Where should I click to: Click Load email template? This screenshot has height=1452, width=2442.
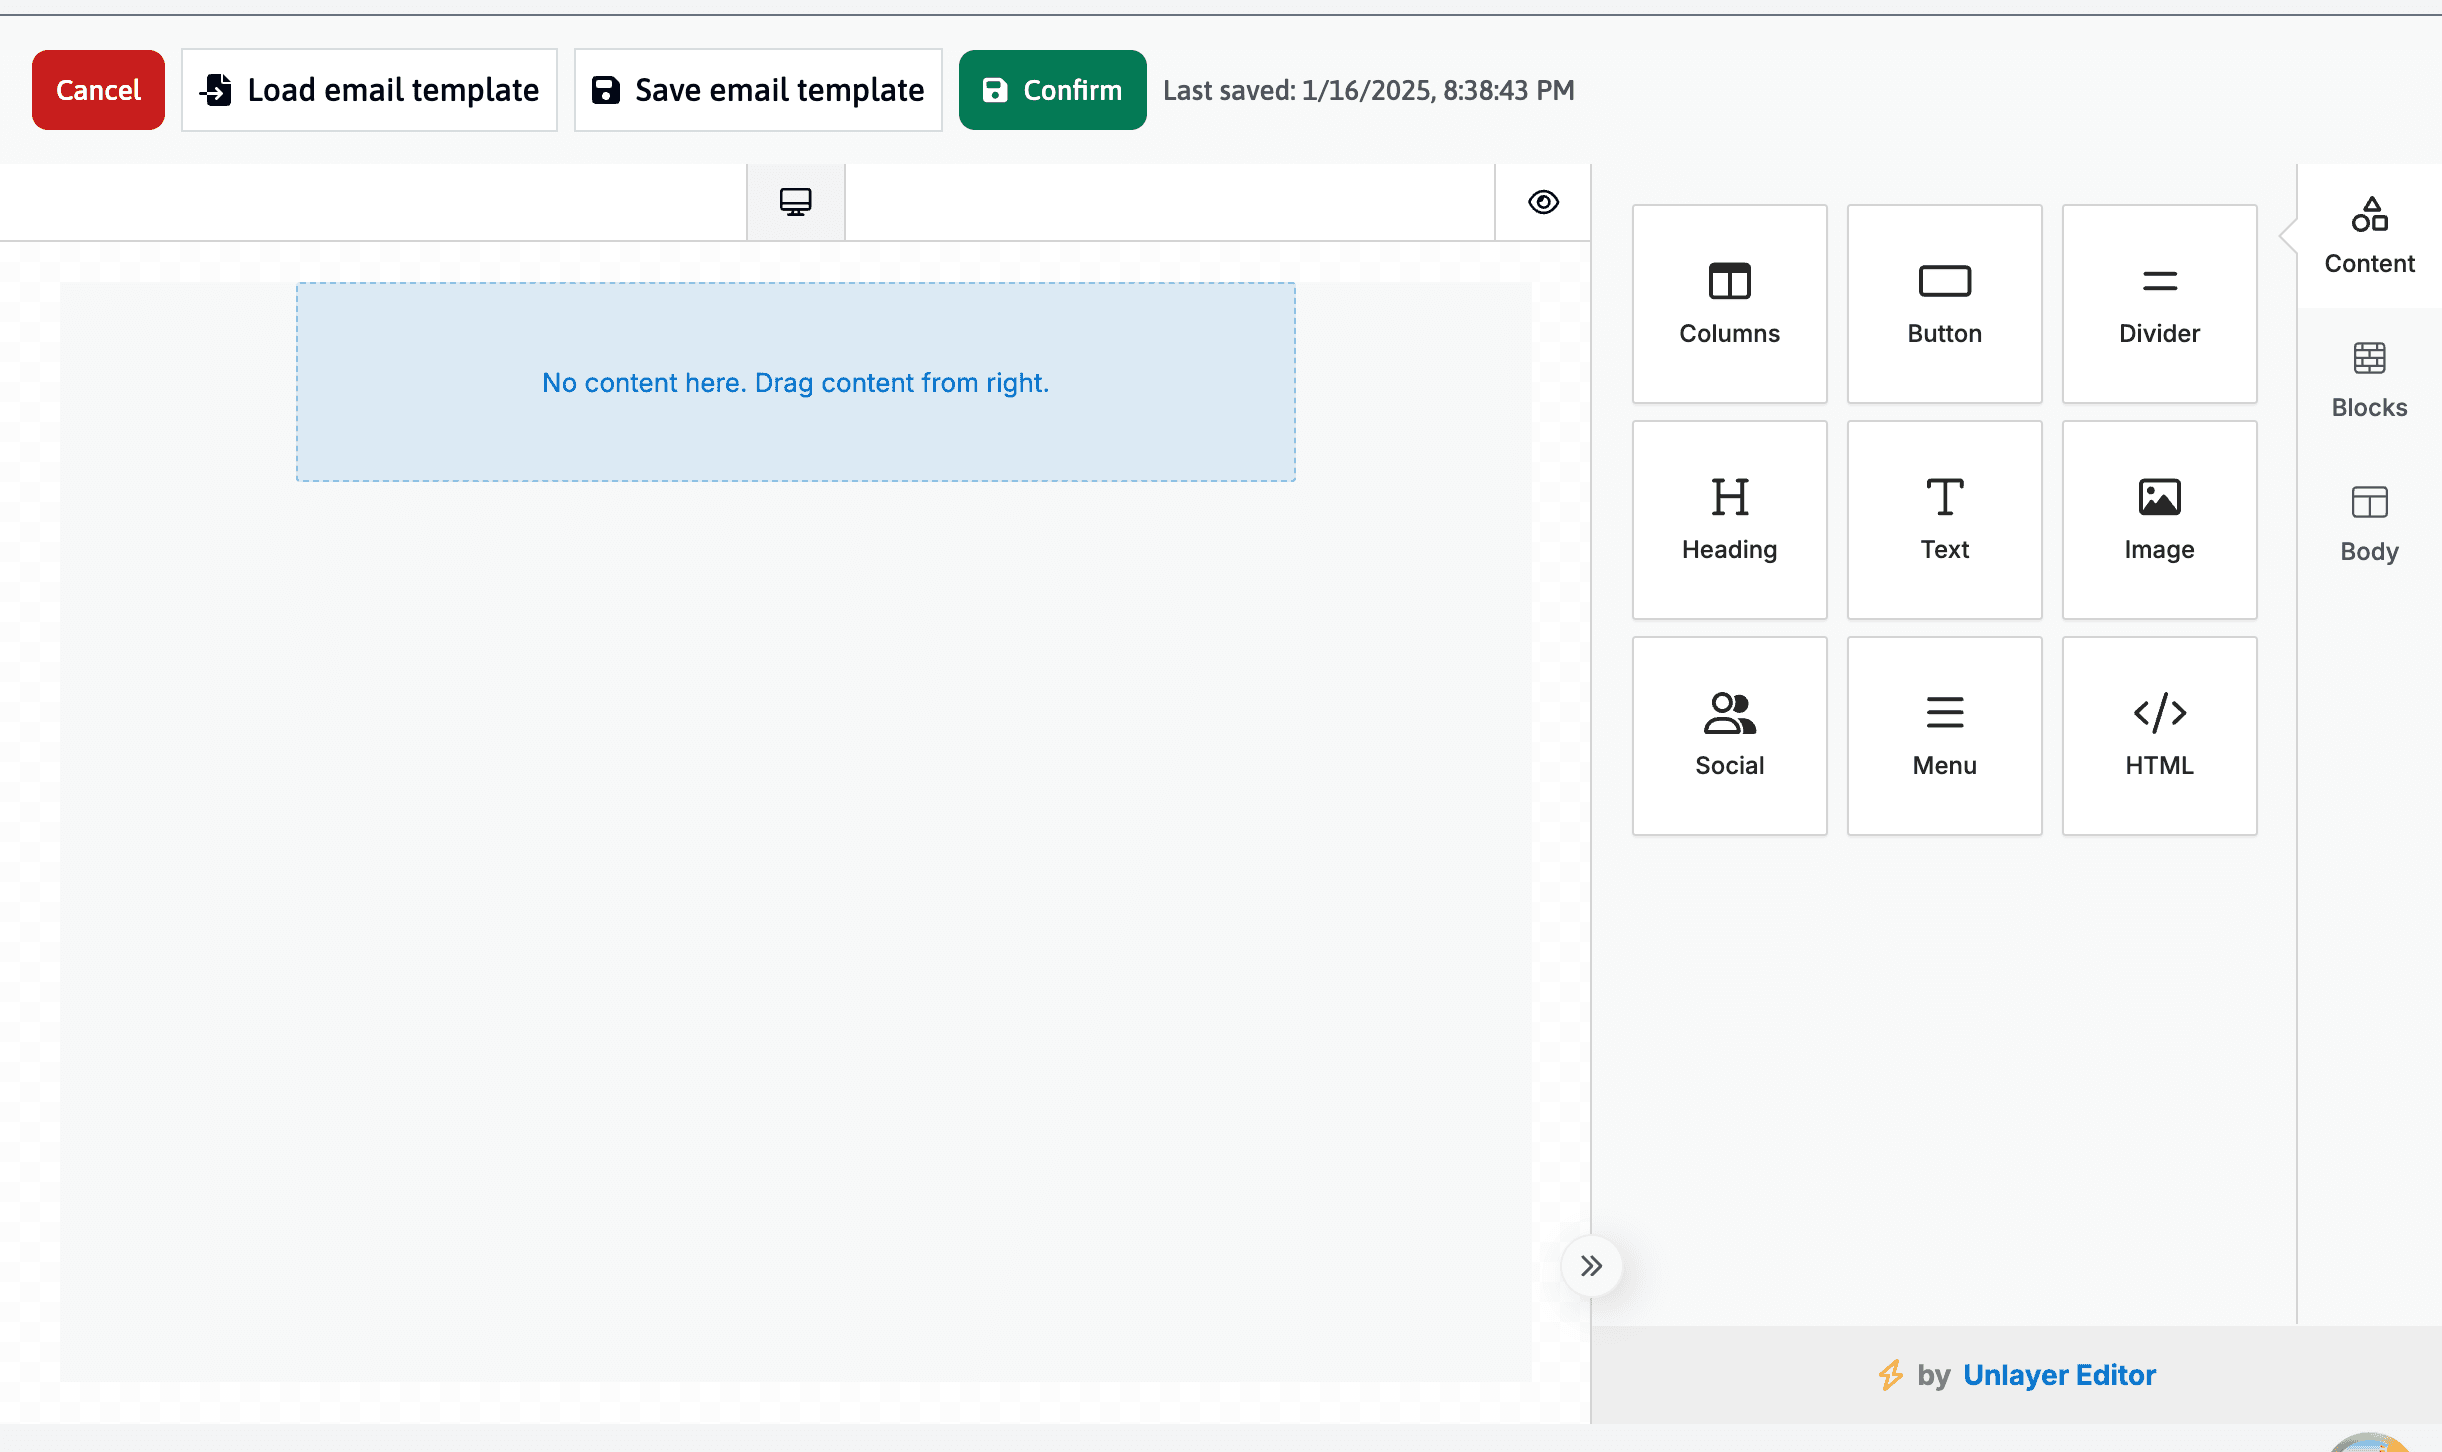click(369, 90)
